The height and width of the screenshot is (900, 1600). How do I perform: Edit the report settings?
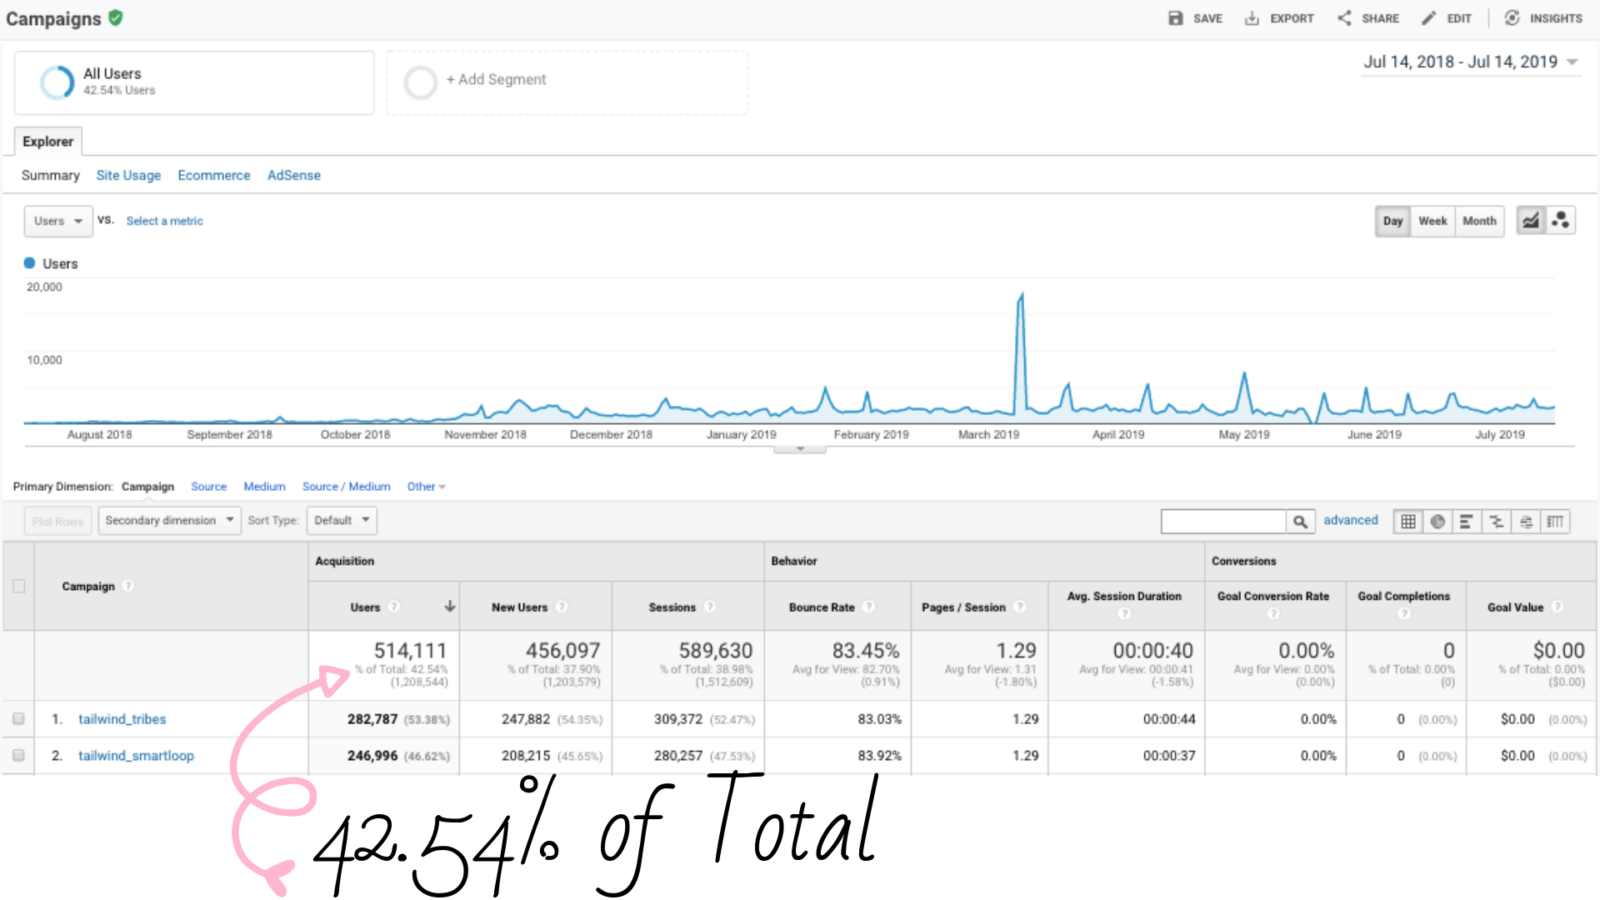(1446, 17)
